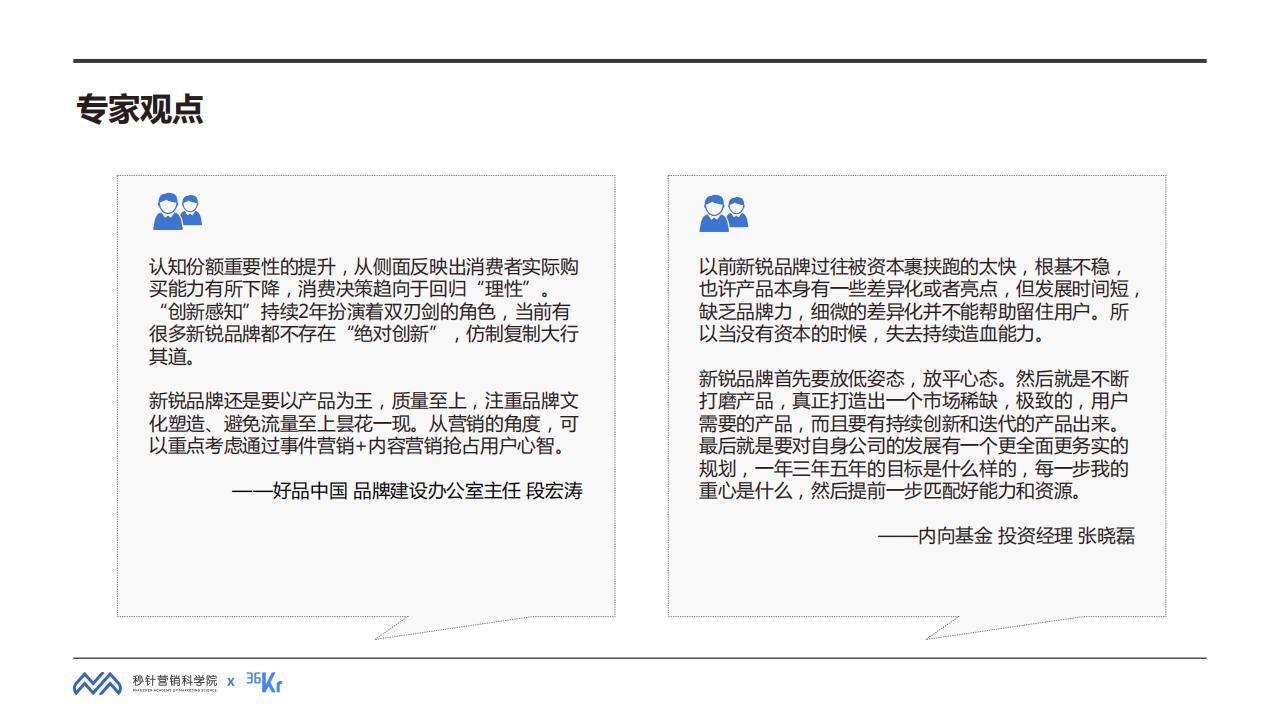
Task: Select the thick dark line above title
Action: [x=640, y=61]
